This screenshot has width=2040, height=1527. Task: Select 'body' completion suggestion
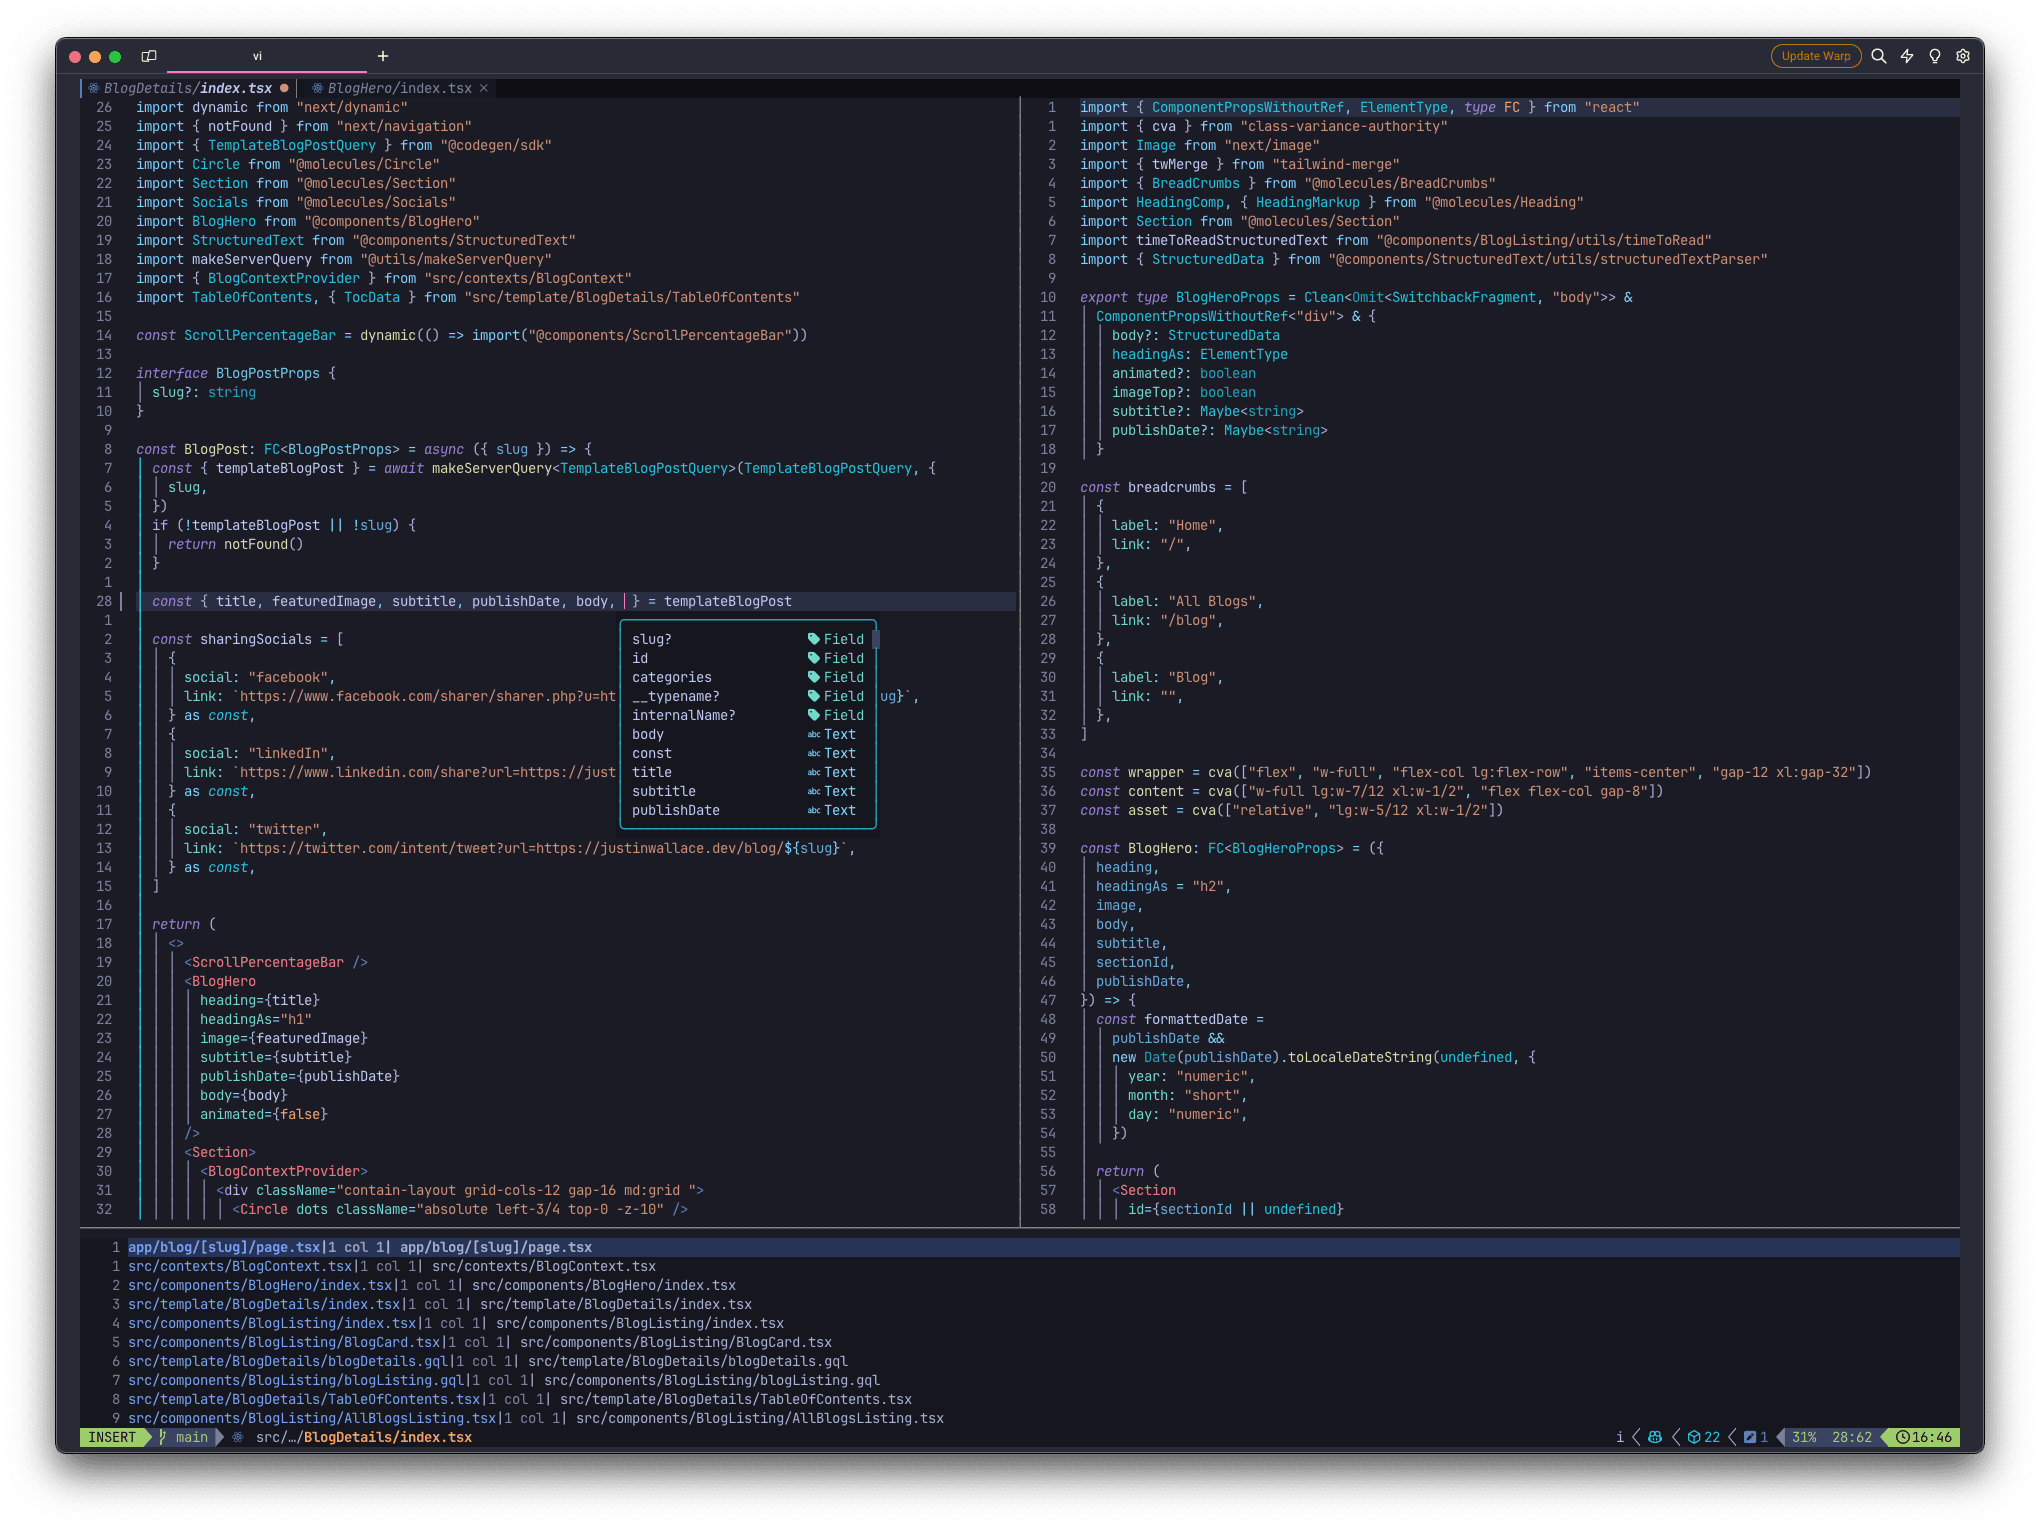746,734
